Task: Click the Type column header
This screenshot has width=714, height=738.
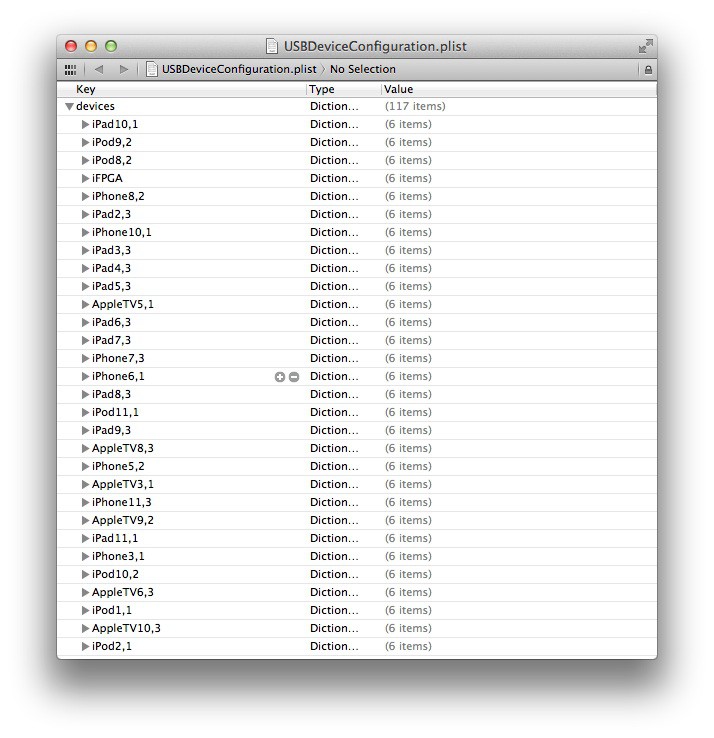Action: point(322,89)
